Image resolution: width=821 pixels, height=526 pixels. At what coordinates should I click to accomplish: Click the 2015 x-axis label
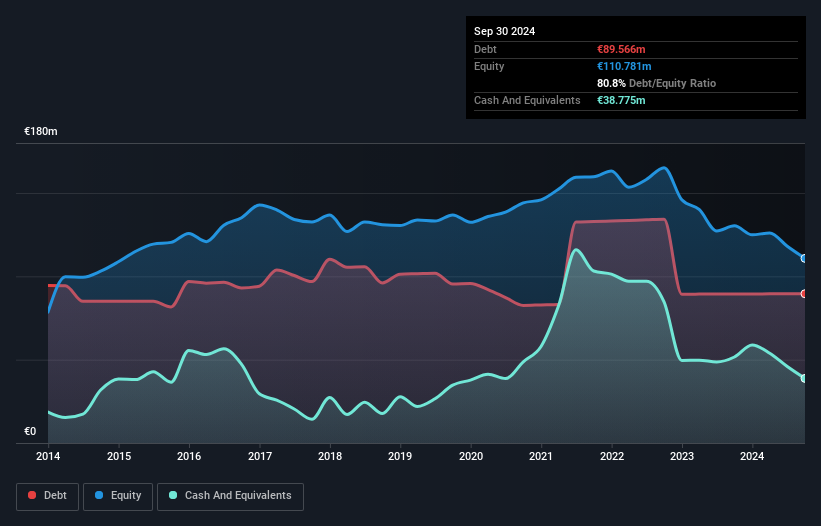[x=119, y=456]
